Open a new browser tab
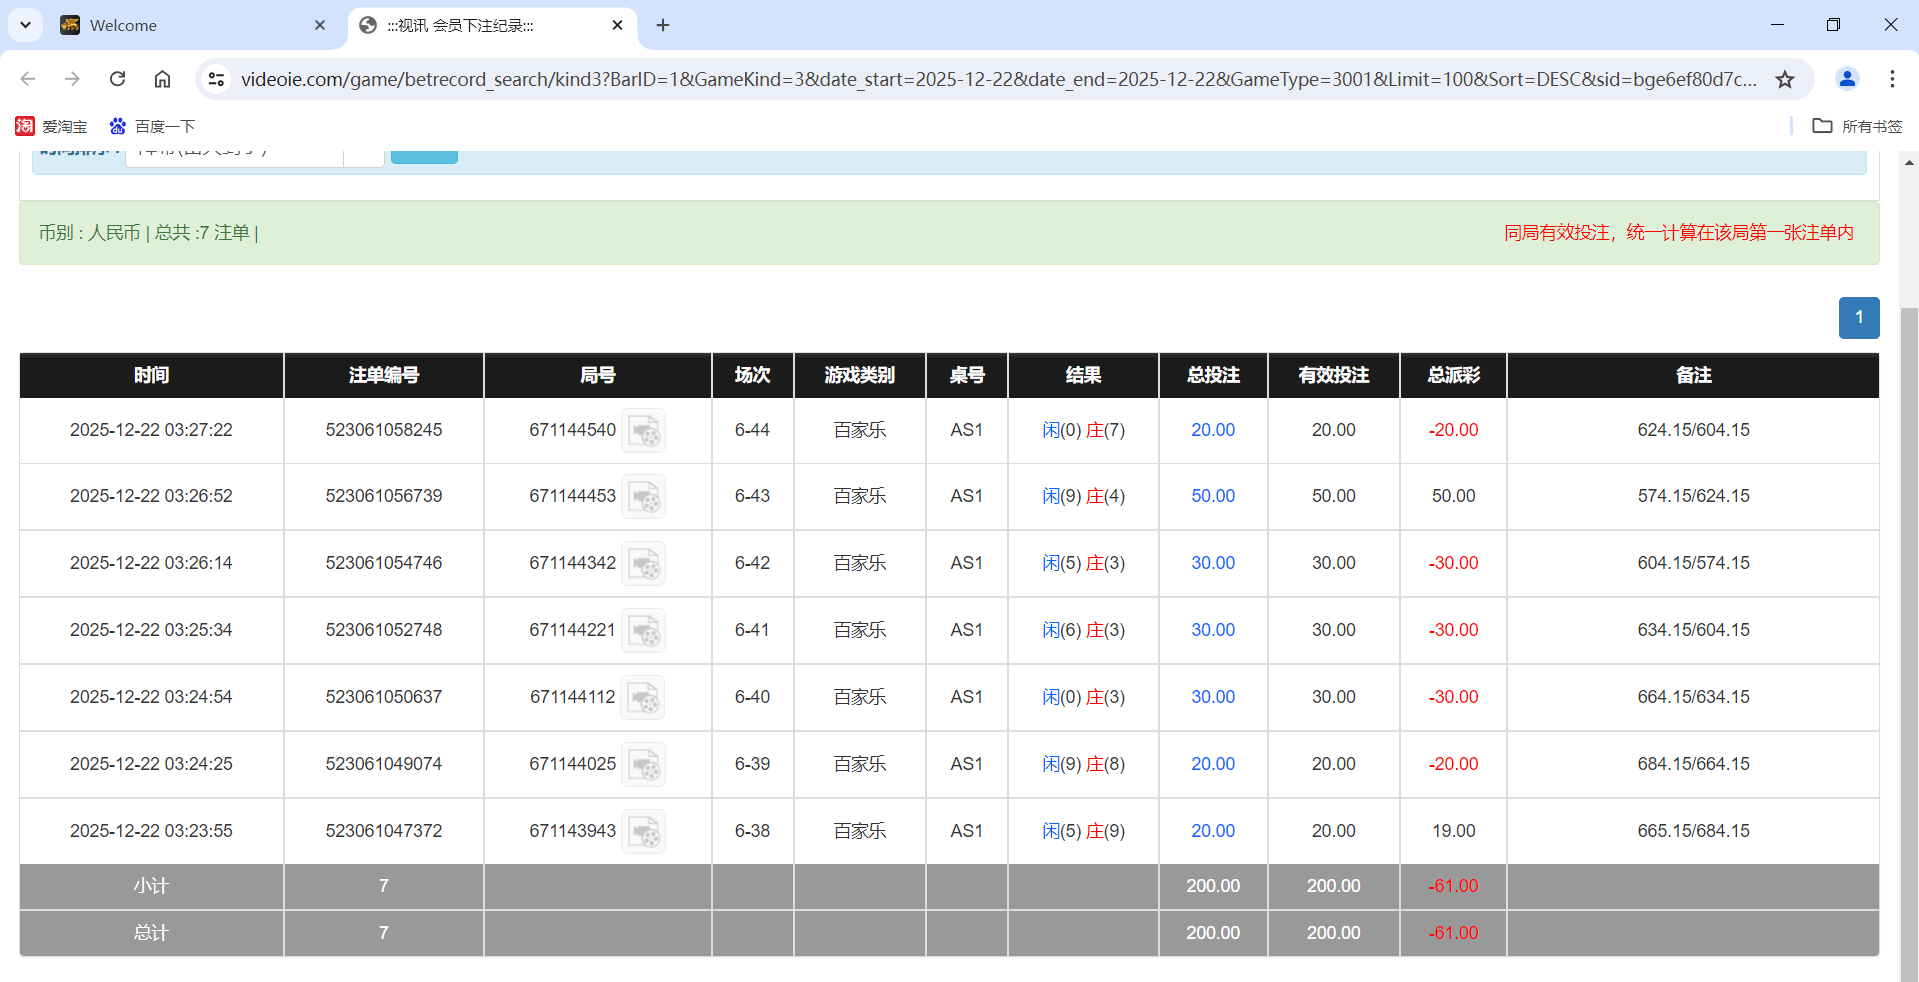Image resolution: width=1919 pixels, height=982 pixels. [663, 25]
